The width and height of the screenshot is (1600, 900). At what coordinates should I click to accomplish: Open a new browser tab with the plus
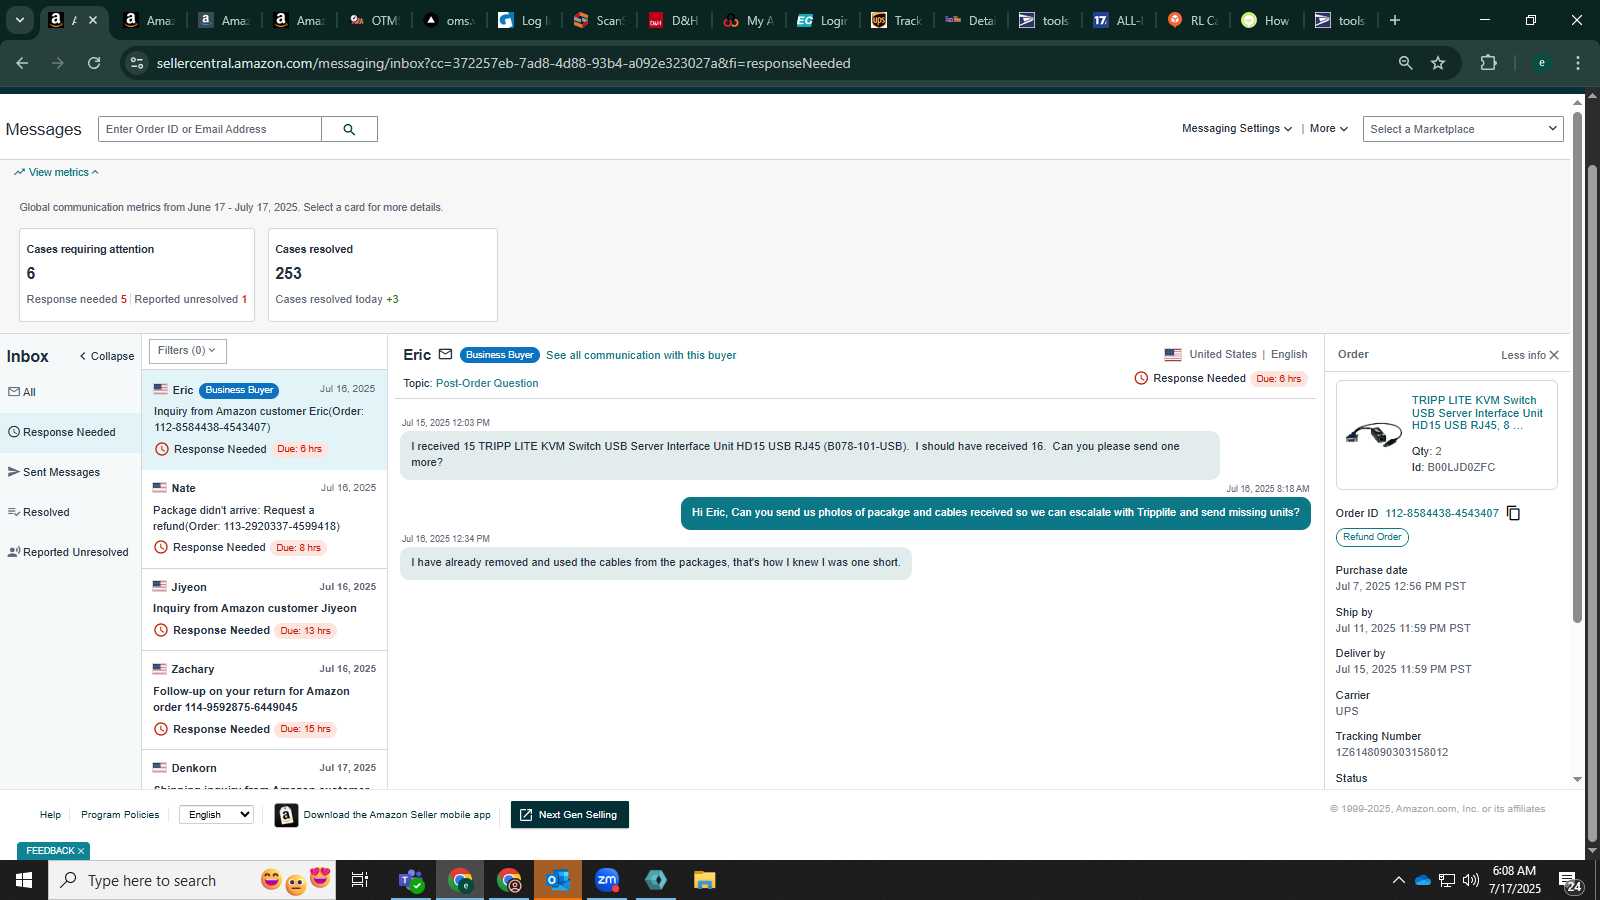[x=1395, y=20]
